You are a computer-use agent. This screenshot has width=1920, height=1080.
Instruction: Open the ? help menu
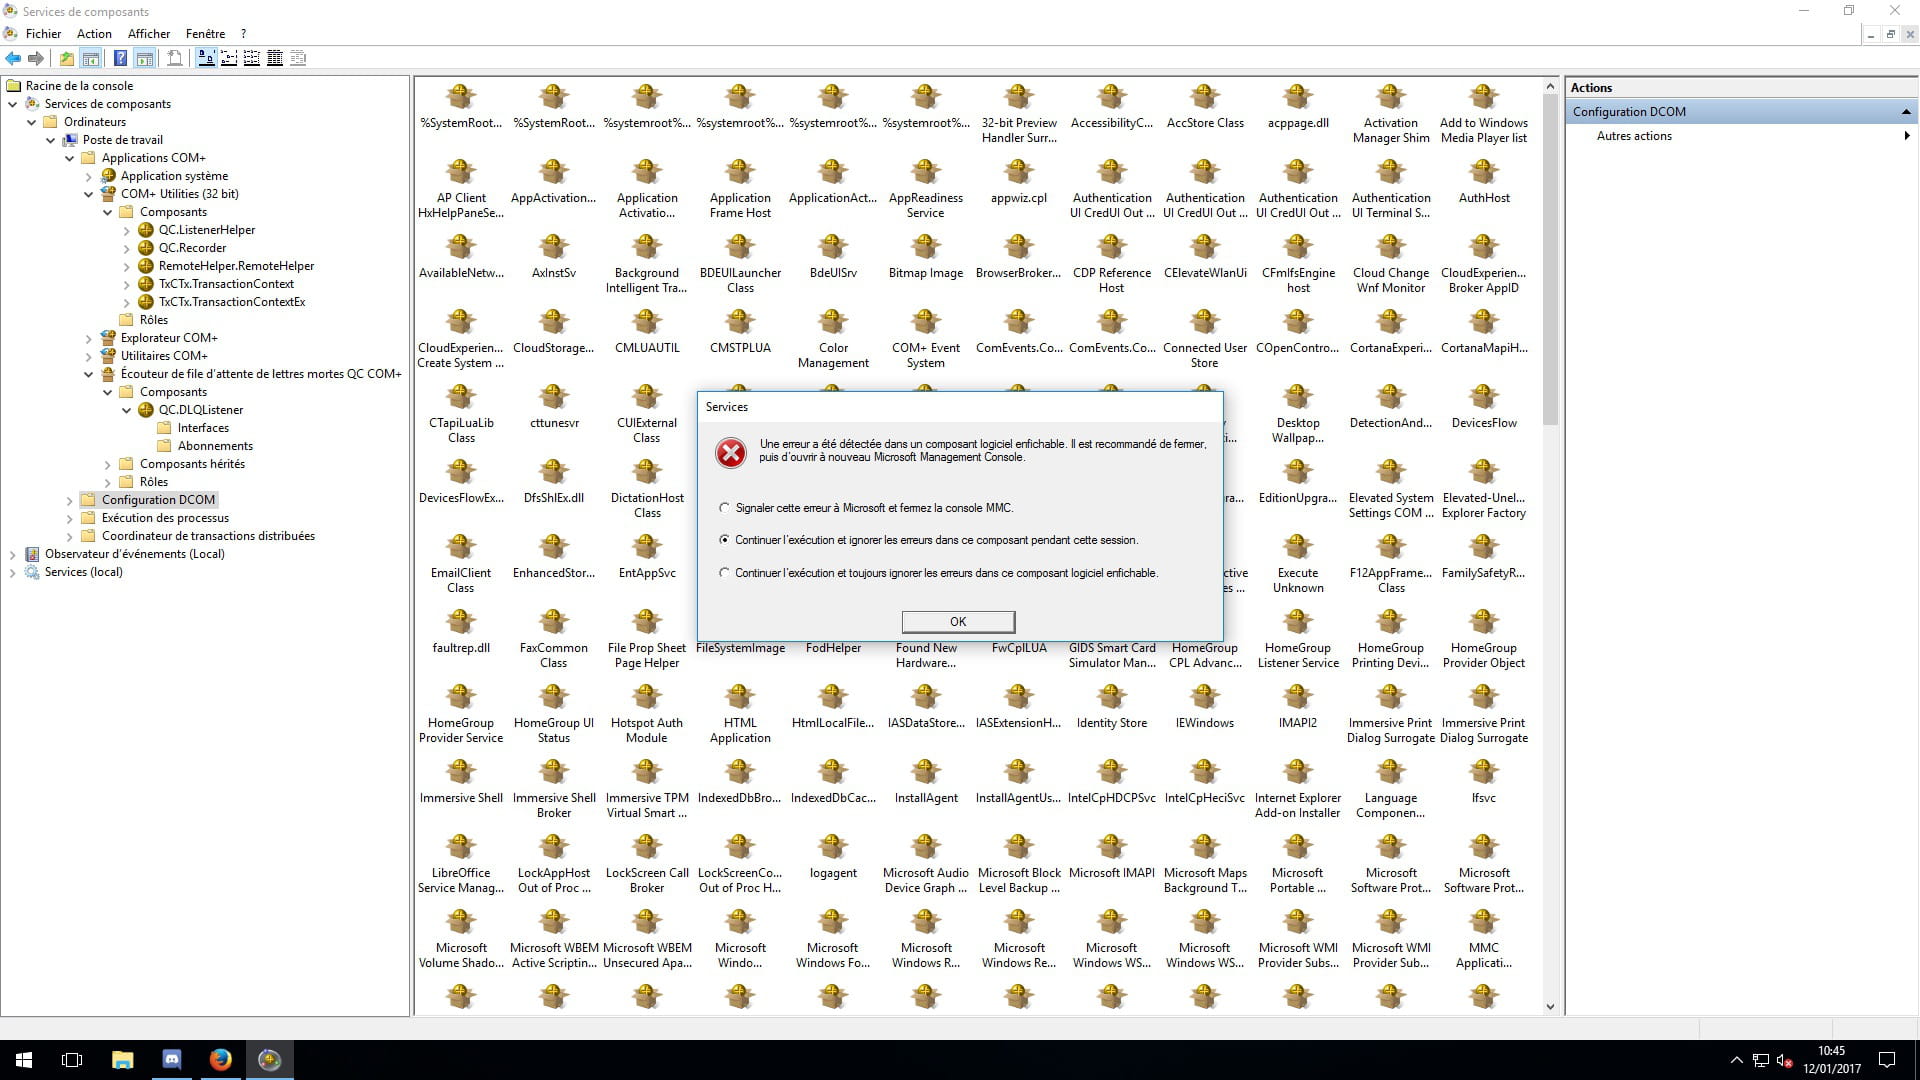click(x=243, y=33)
